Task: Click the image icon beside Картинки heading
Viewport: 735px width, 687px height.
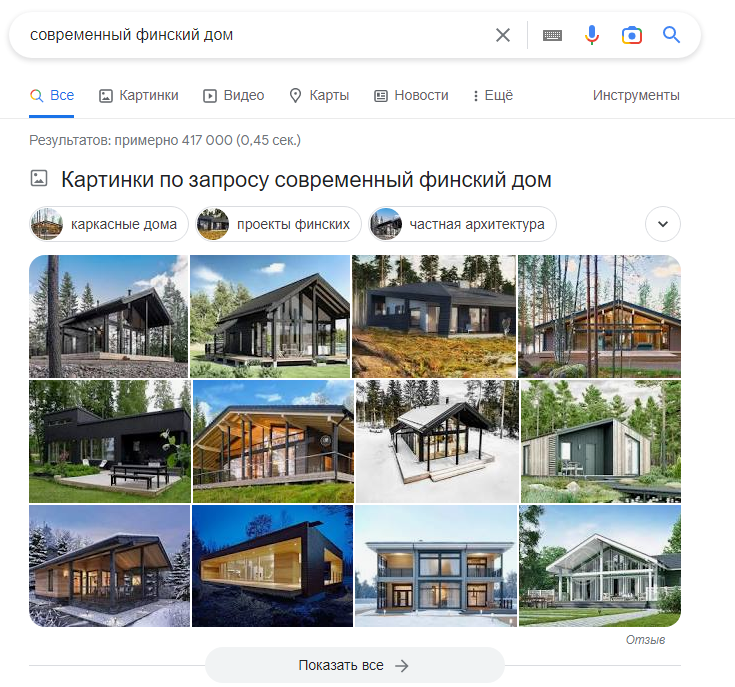Action: tap(39, 178)
